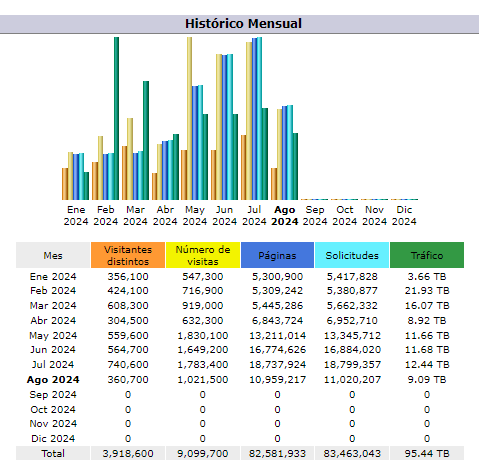Click the Sep 2024 table row label
The image size is (479, 470).
[x=53, y=395]
